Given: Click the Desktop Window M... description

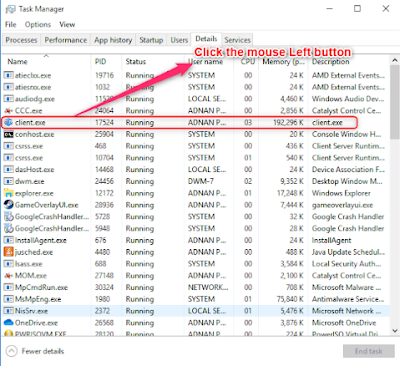Looking at the screenshot, I should coord(347,182).
